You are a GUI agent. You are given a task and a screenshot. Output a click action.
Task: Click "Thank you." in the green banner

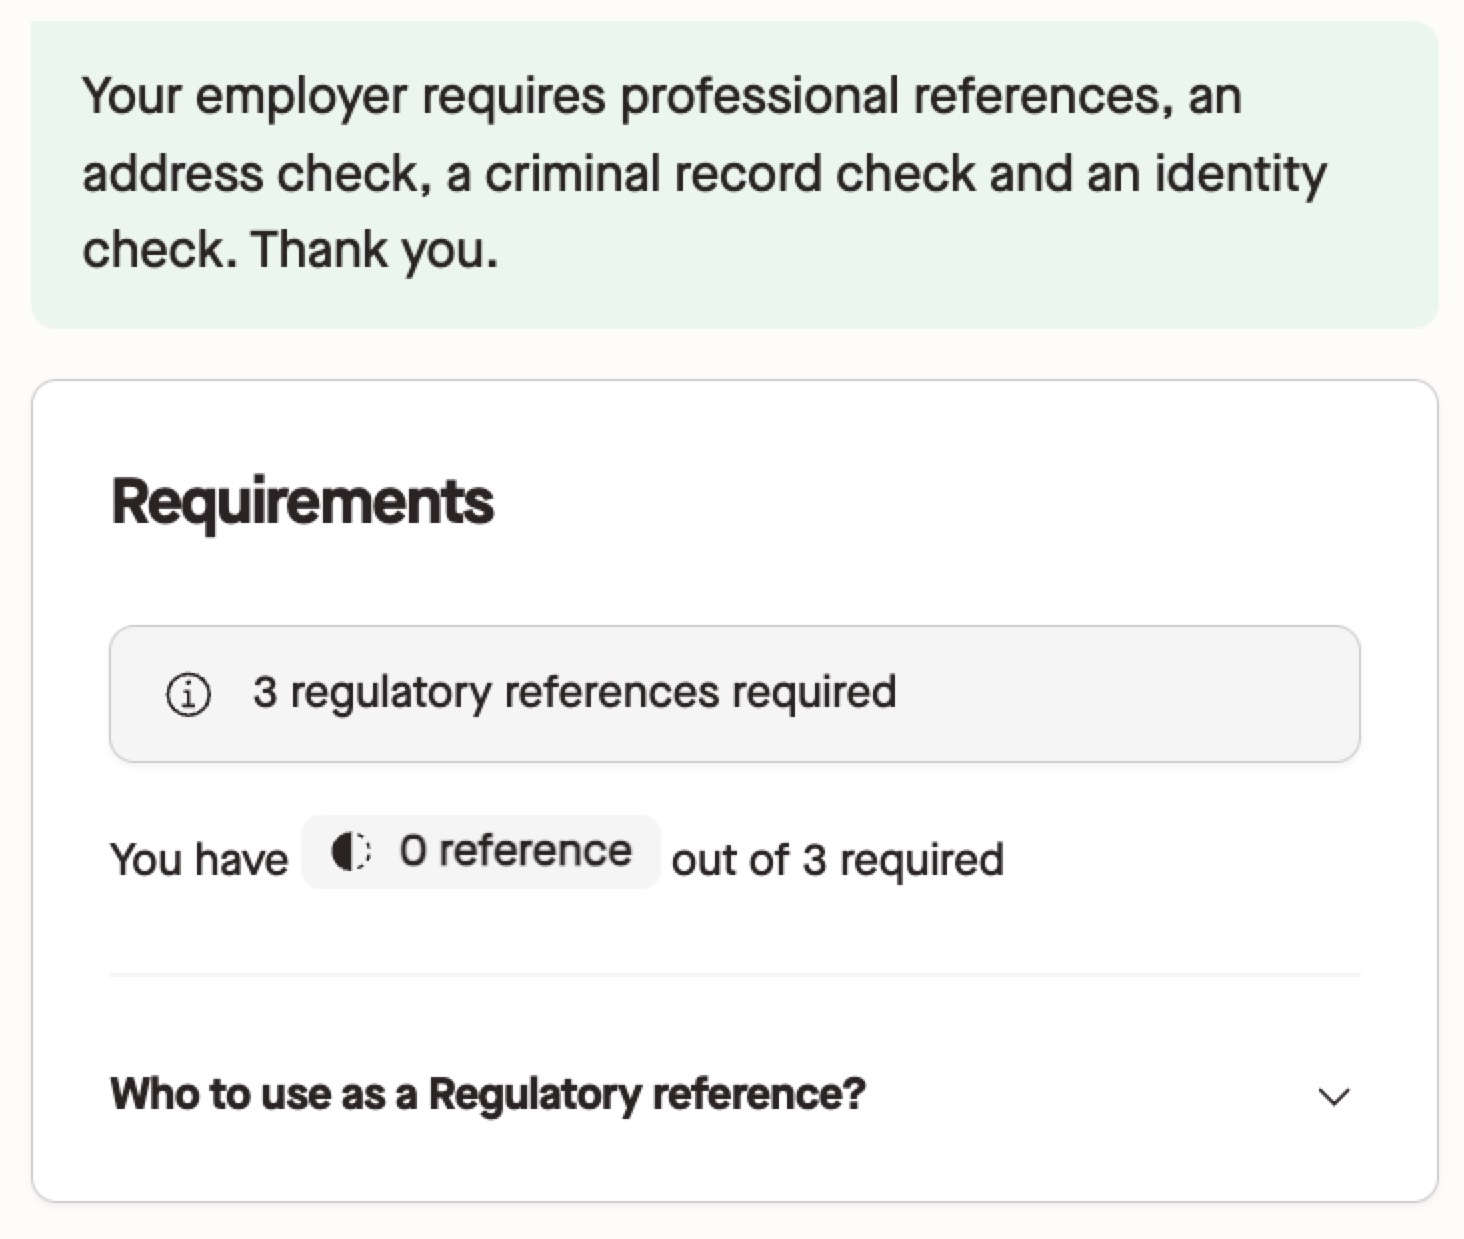374,250
